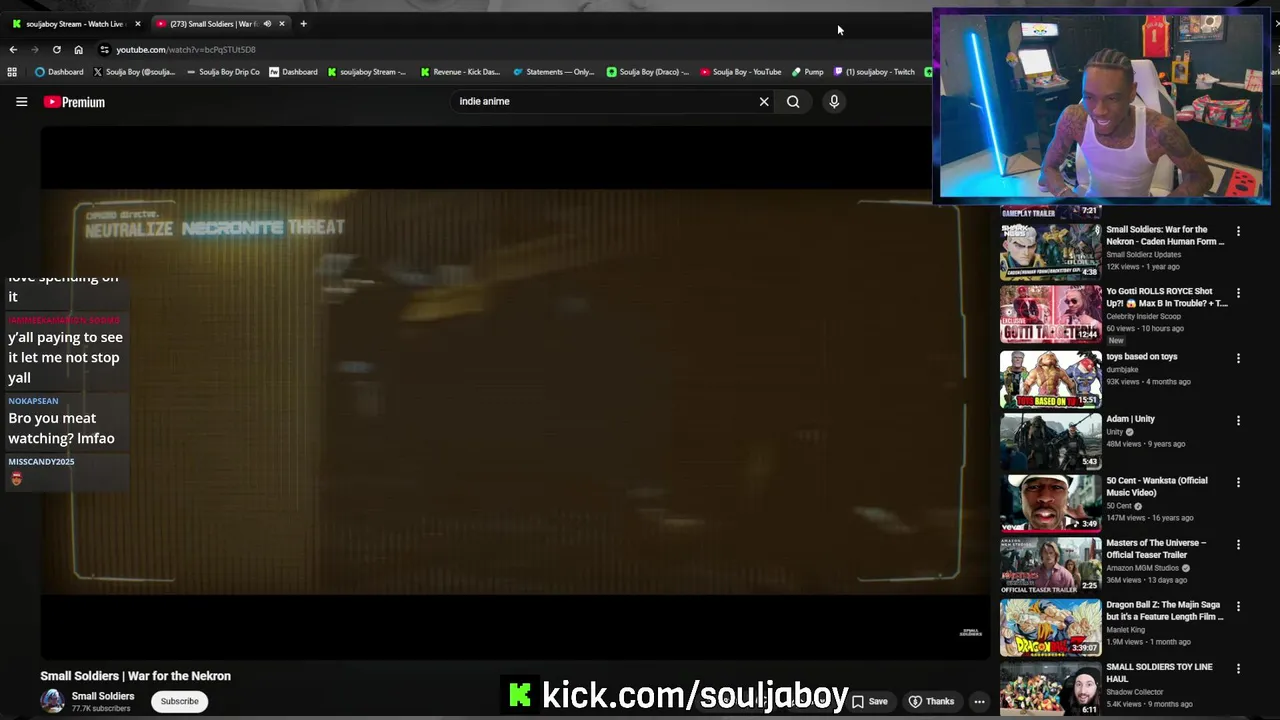Open Small Soldiers channel avatar

click(x=52, y=701)
